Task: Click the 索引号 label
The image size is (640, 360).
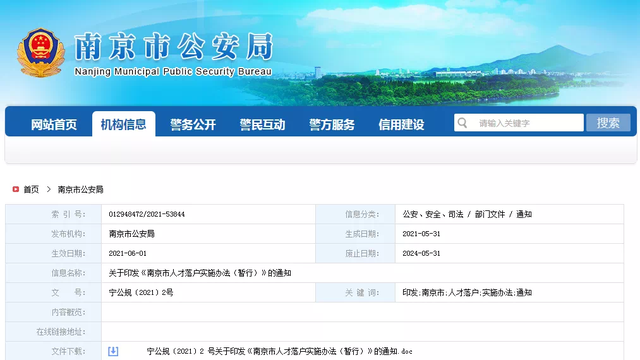Action: click(68, 214)
